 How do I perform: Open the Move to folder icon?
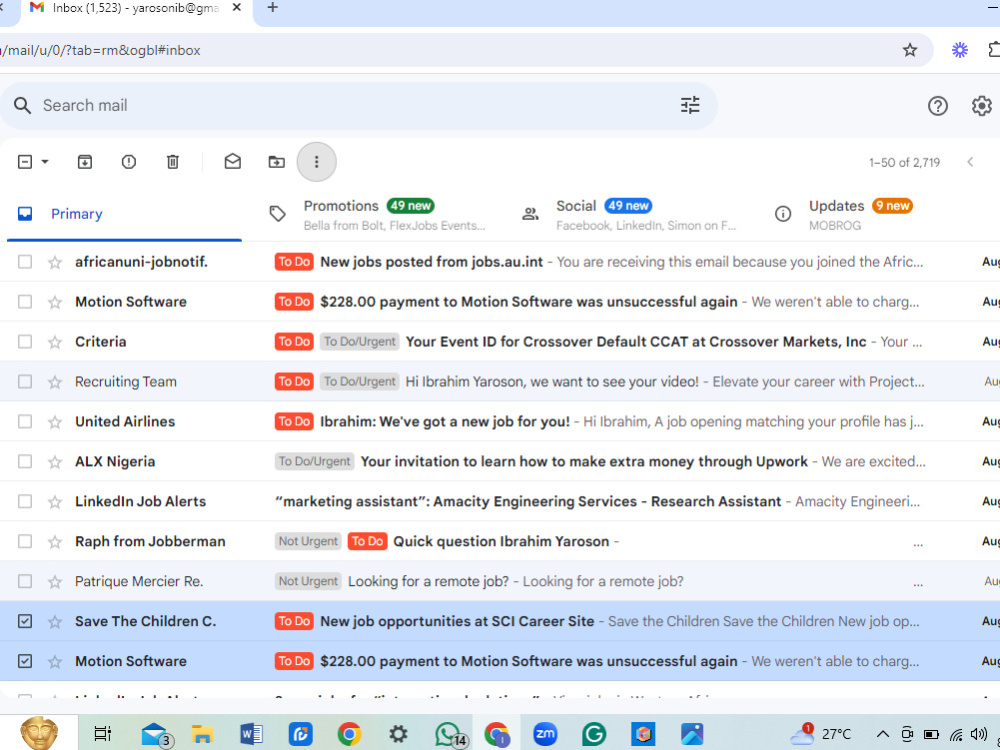[x=276, y=162]
